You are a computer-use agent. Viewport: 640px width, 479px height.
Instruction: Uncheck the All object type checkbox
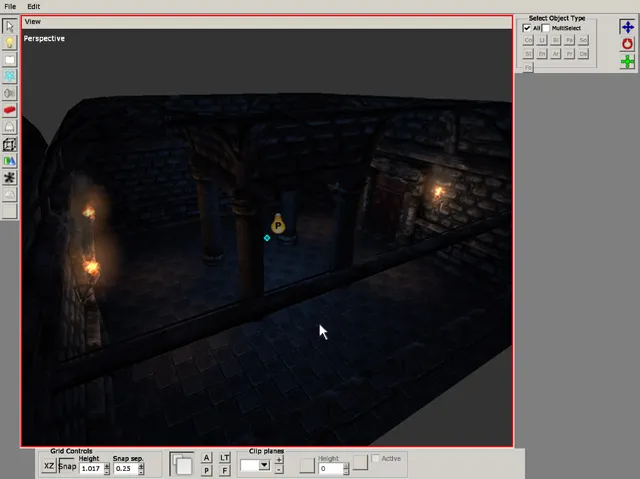(527, 28)
